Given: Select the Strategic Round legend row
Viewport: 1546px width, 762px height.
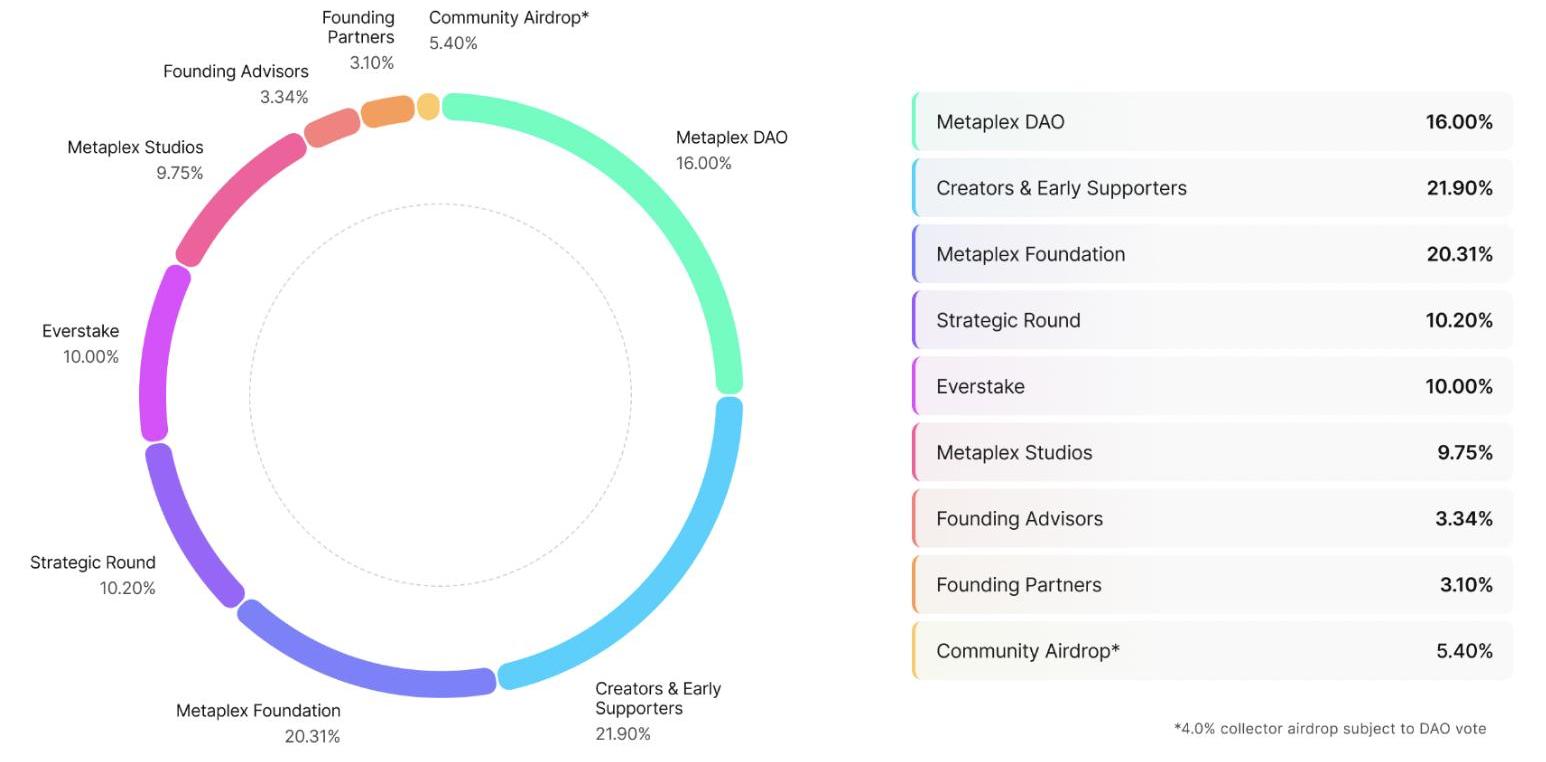Looking at the screenshot, I should point(1212,320).
